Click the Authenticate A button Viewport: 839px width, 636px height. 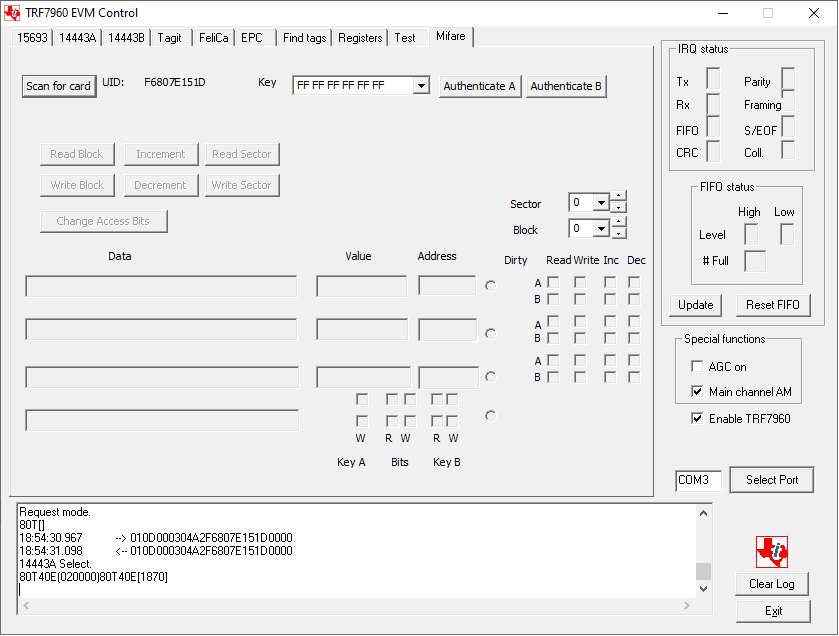tap(479, 86)
